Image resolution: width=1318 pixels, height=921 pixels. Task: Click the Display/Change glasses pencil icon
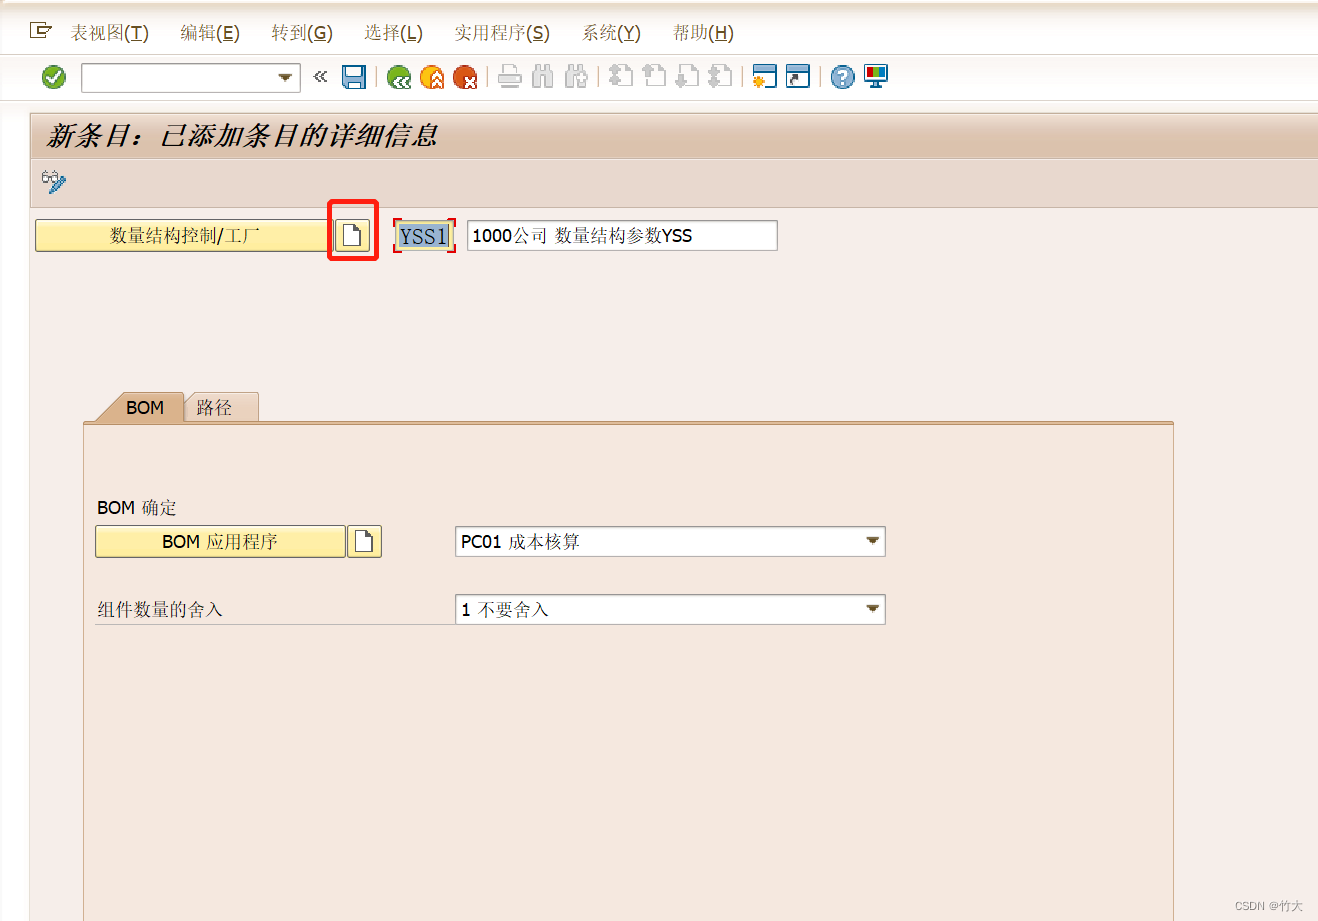[x=54, y=182]
